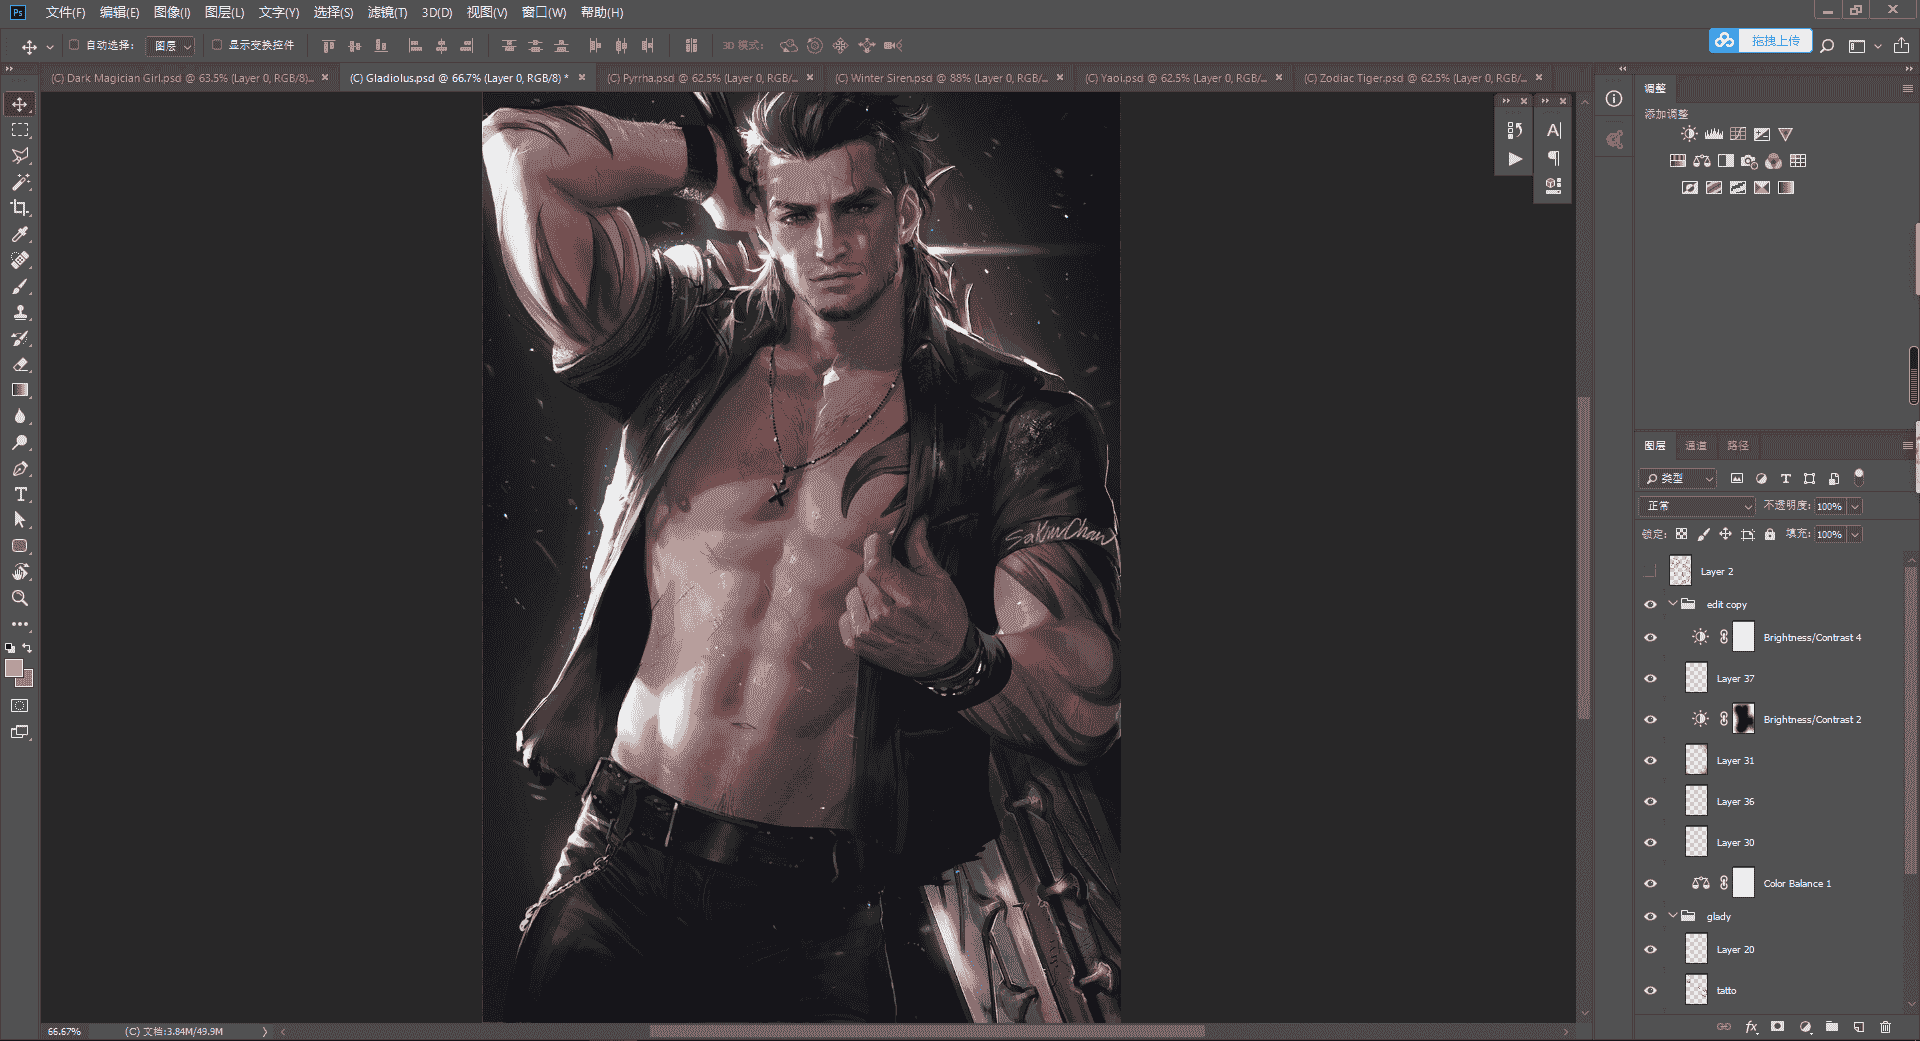Open the layer filter 类型 dropdown
This screenshot has height=1041, width=1920.
(x=1678, y=479)
